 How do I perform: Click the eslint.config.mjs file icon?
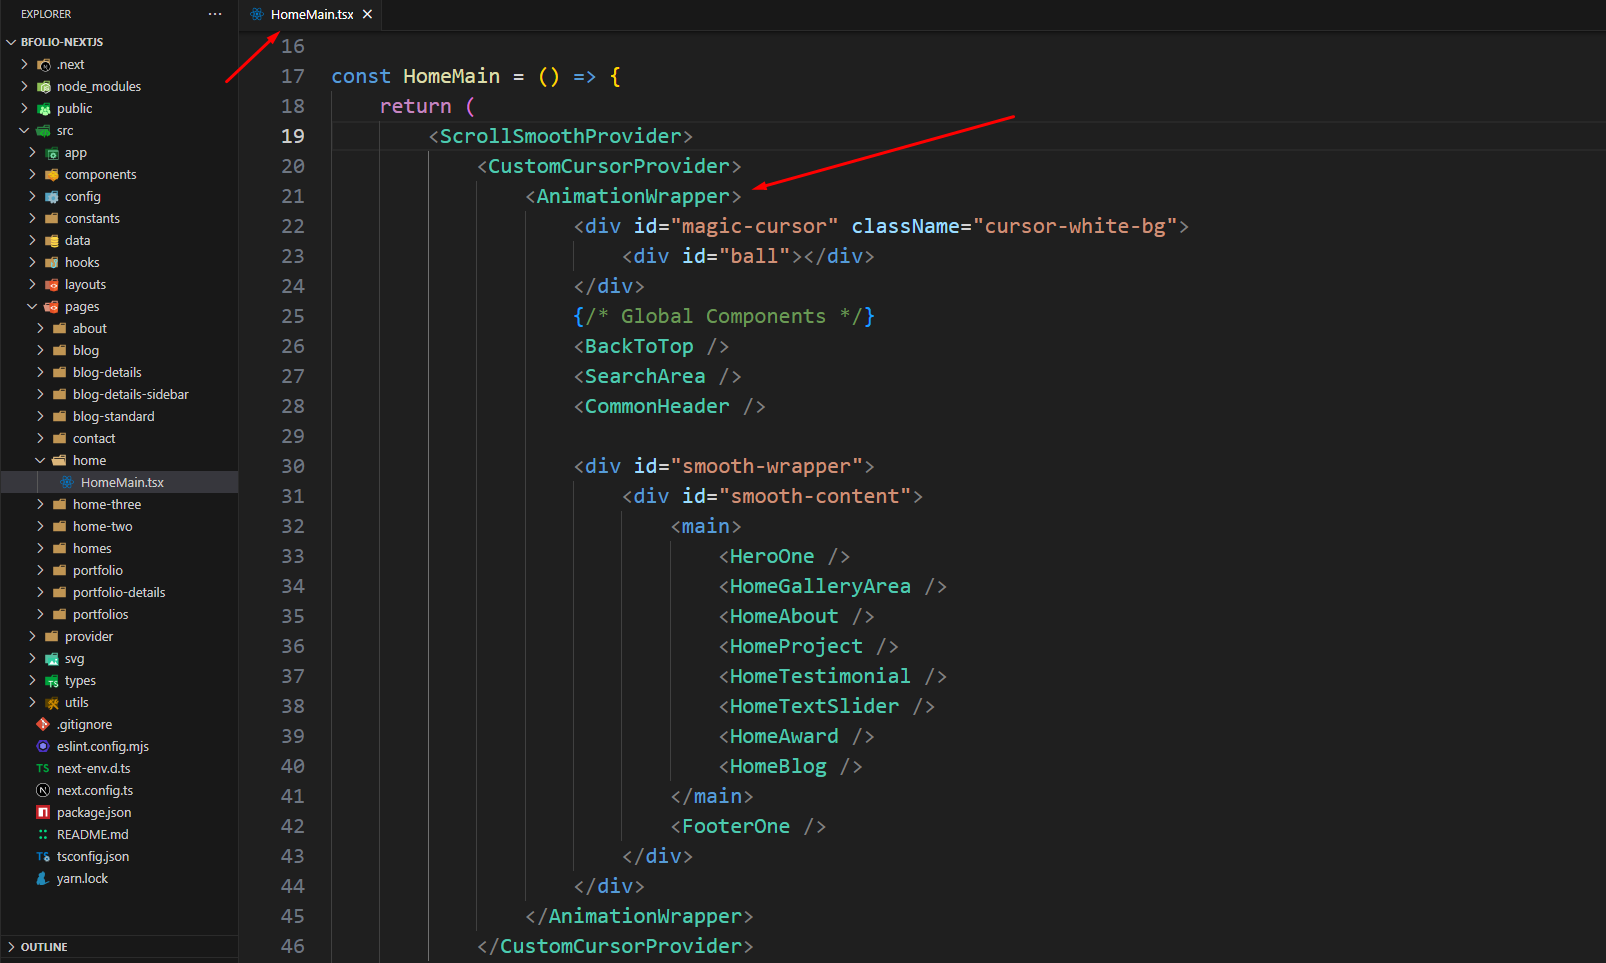[x=43, y=746]
